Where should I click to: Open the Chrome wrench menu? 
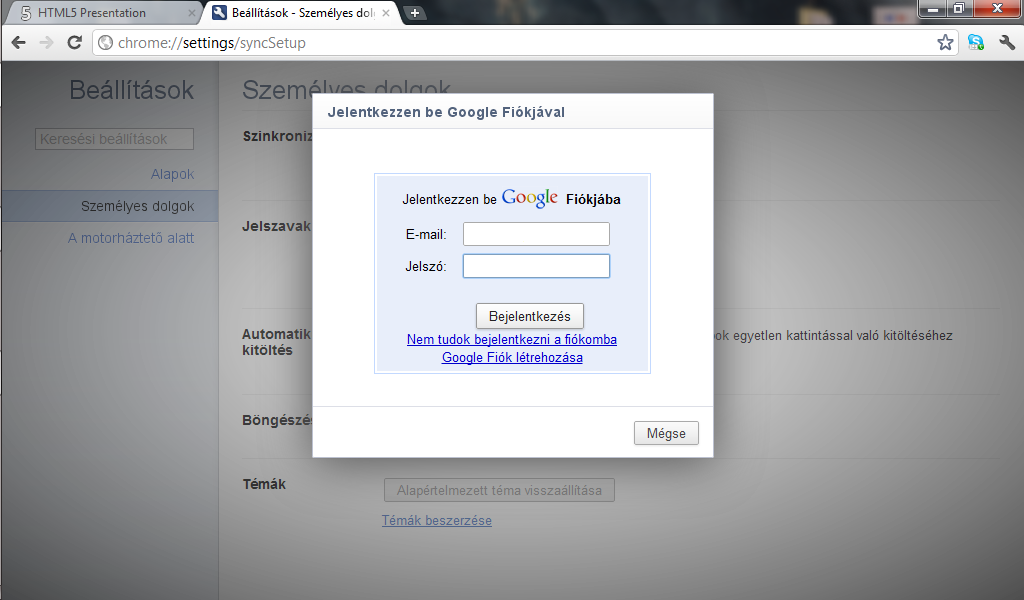[1006, 43]
